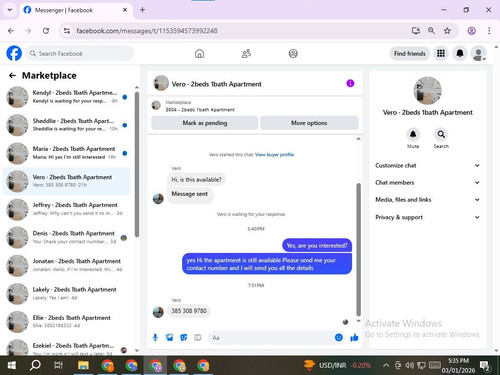Navigate back in browser
The height and width of the screenshot is (375, 500).
(x=11, y=31)
